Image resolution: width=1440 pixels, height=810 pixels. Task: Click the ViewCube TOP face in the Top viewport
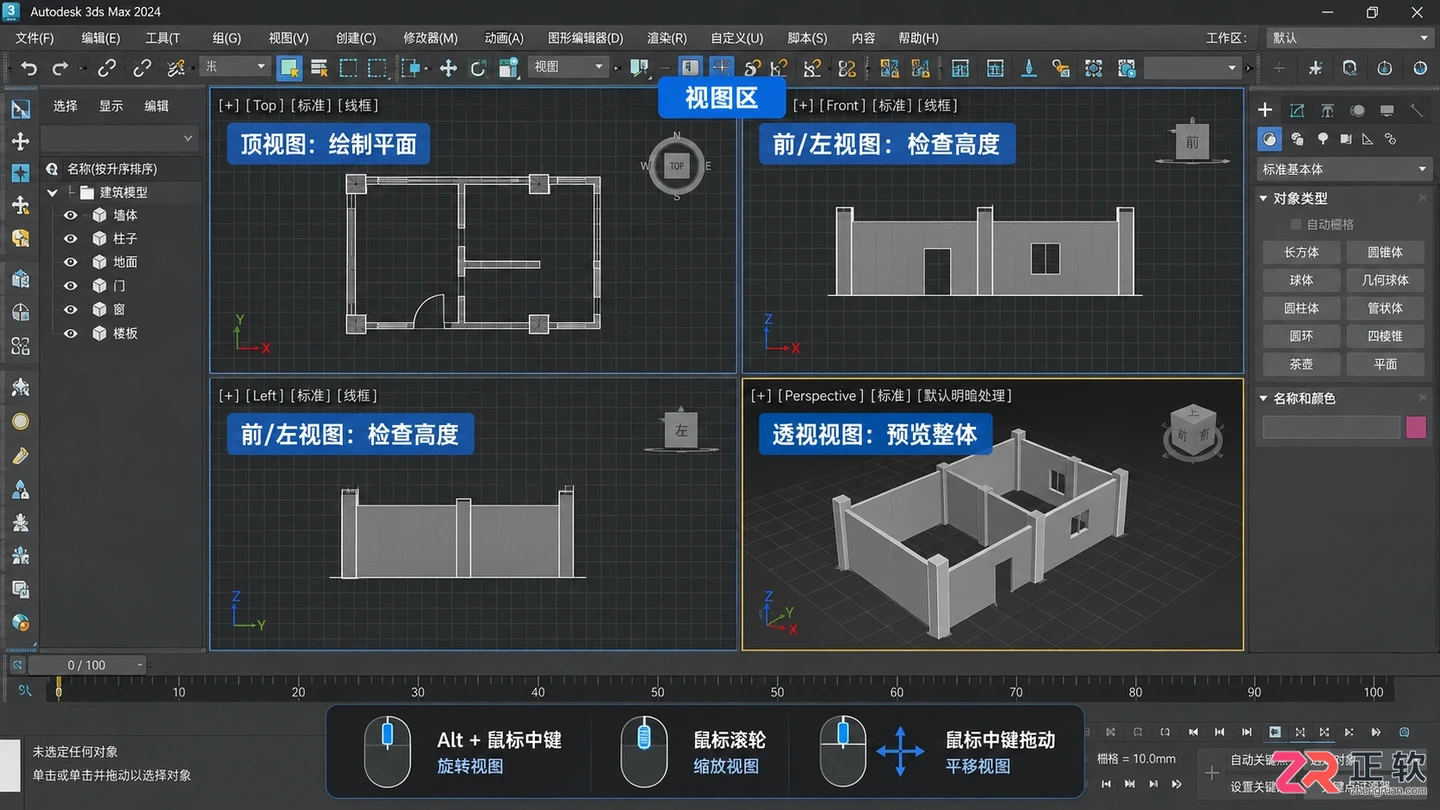pyautogui.click(x=677, y=166)
